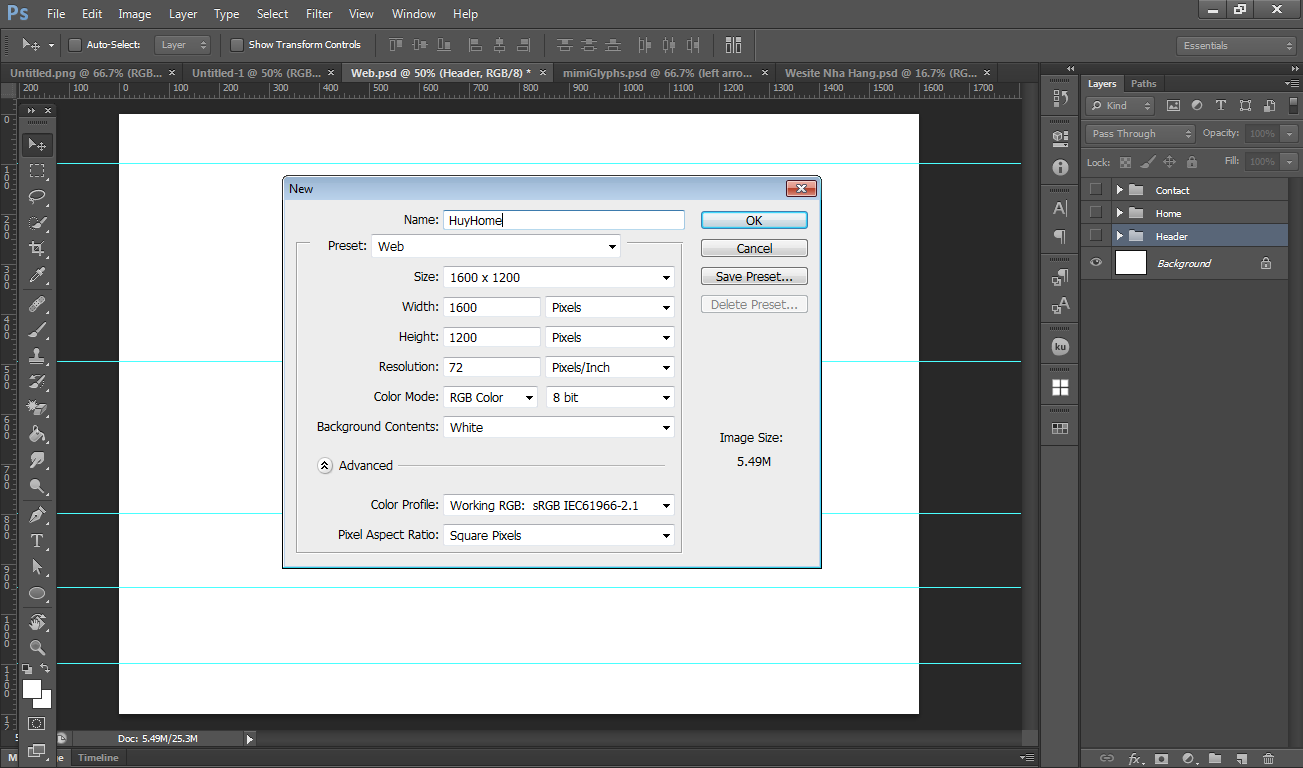1303x768 pixels.
Task: Select the Lasso tool
Action: tap(37, 197)
